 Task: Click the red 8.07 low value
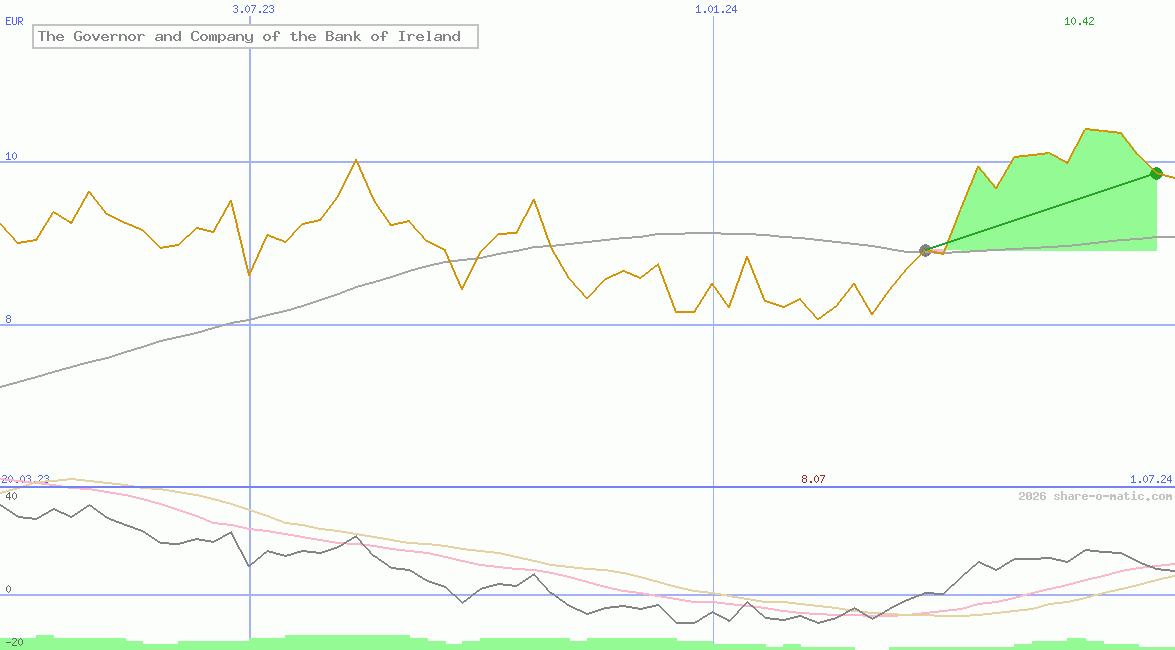point(813,480)
